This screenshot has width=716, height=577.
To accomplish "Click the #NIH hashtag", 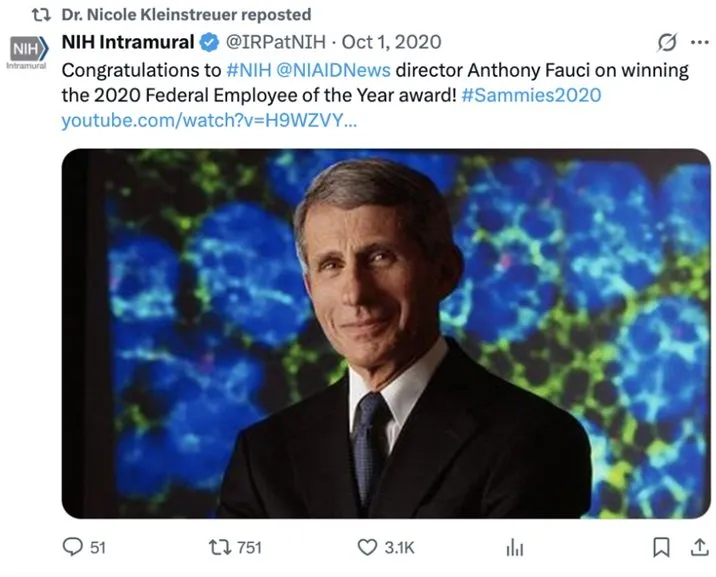I will coord(249,70).
